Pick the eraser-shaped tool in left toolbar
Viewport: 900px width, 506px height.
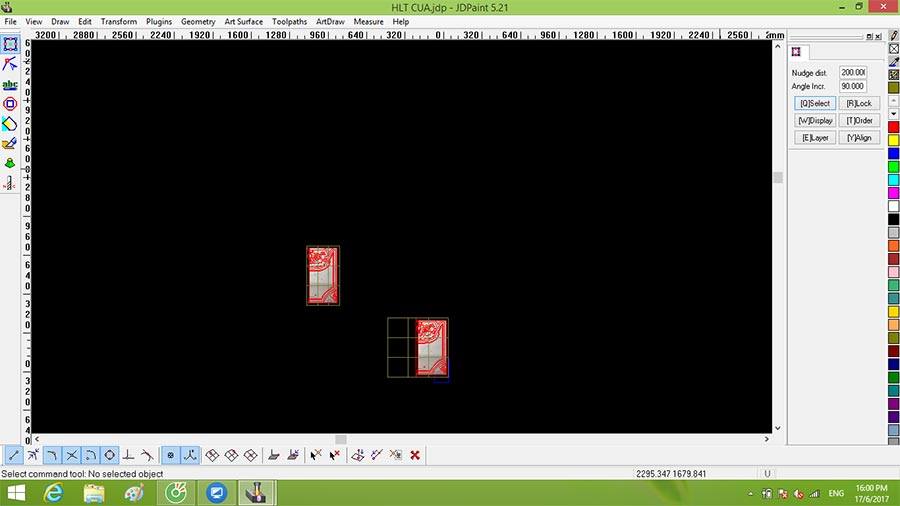click(10, 124)
